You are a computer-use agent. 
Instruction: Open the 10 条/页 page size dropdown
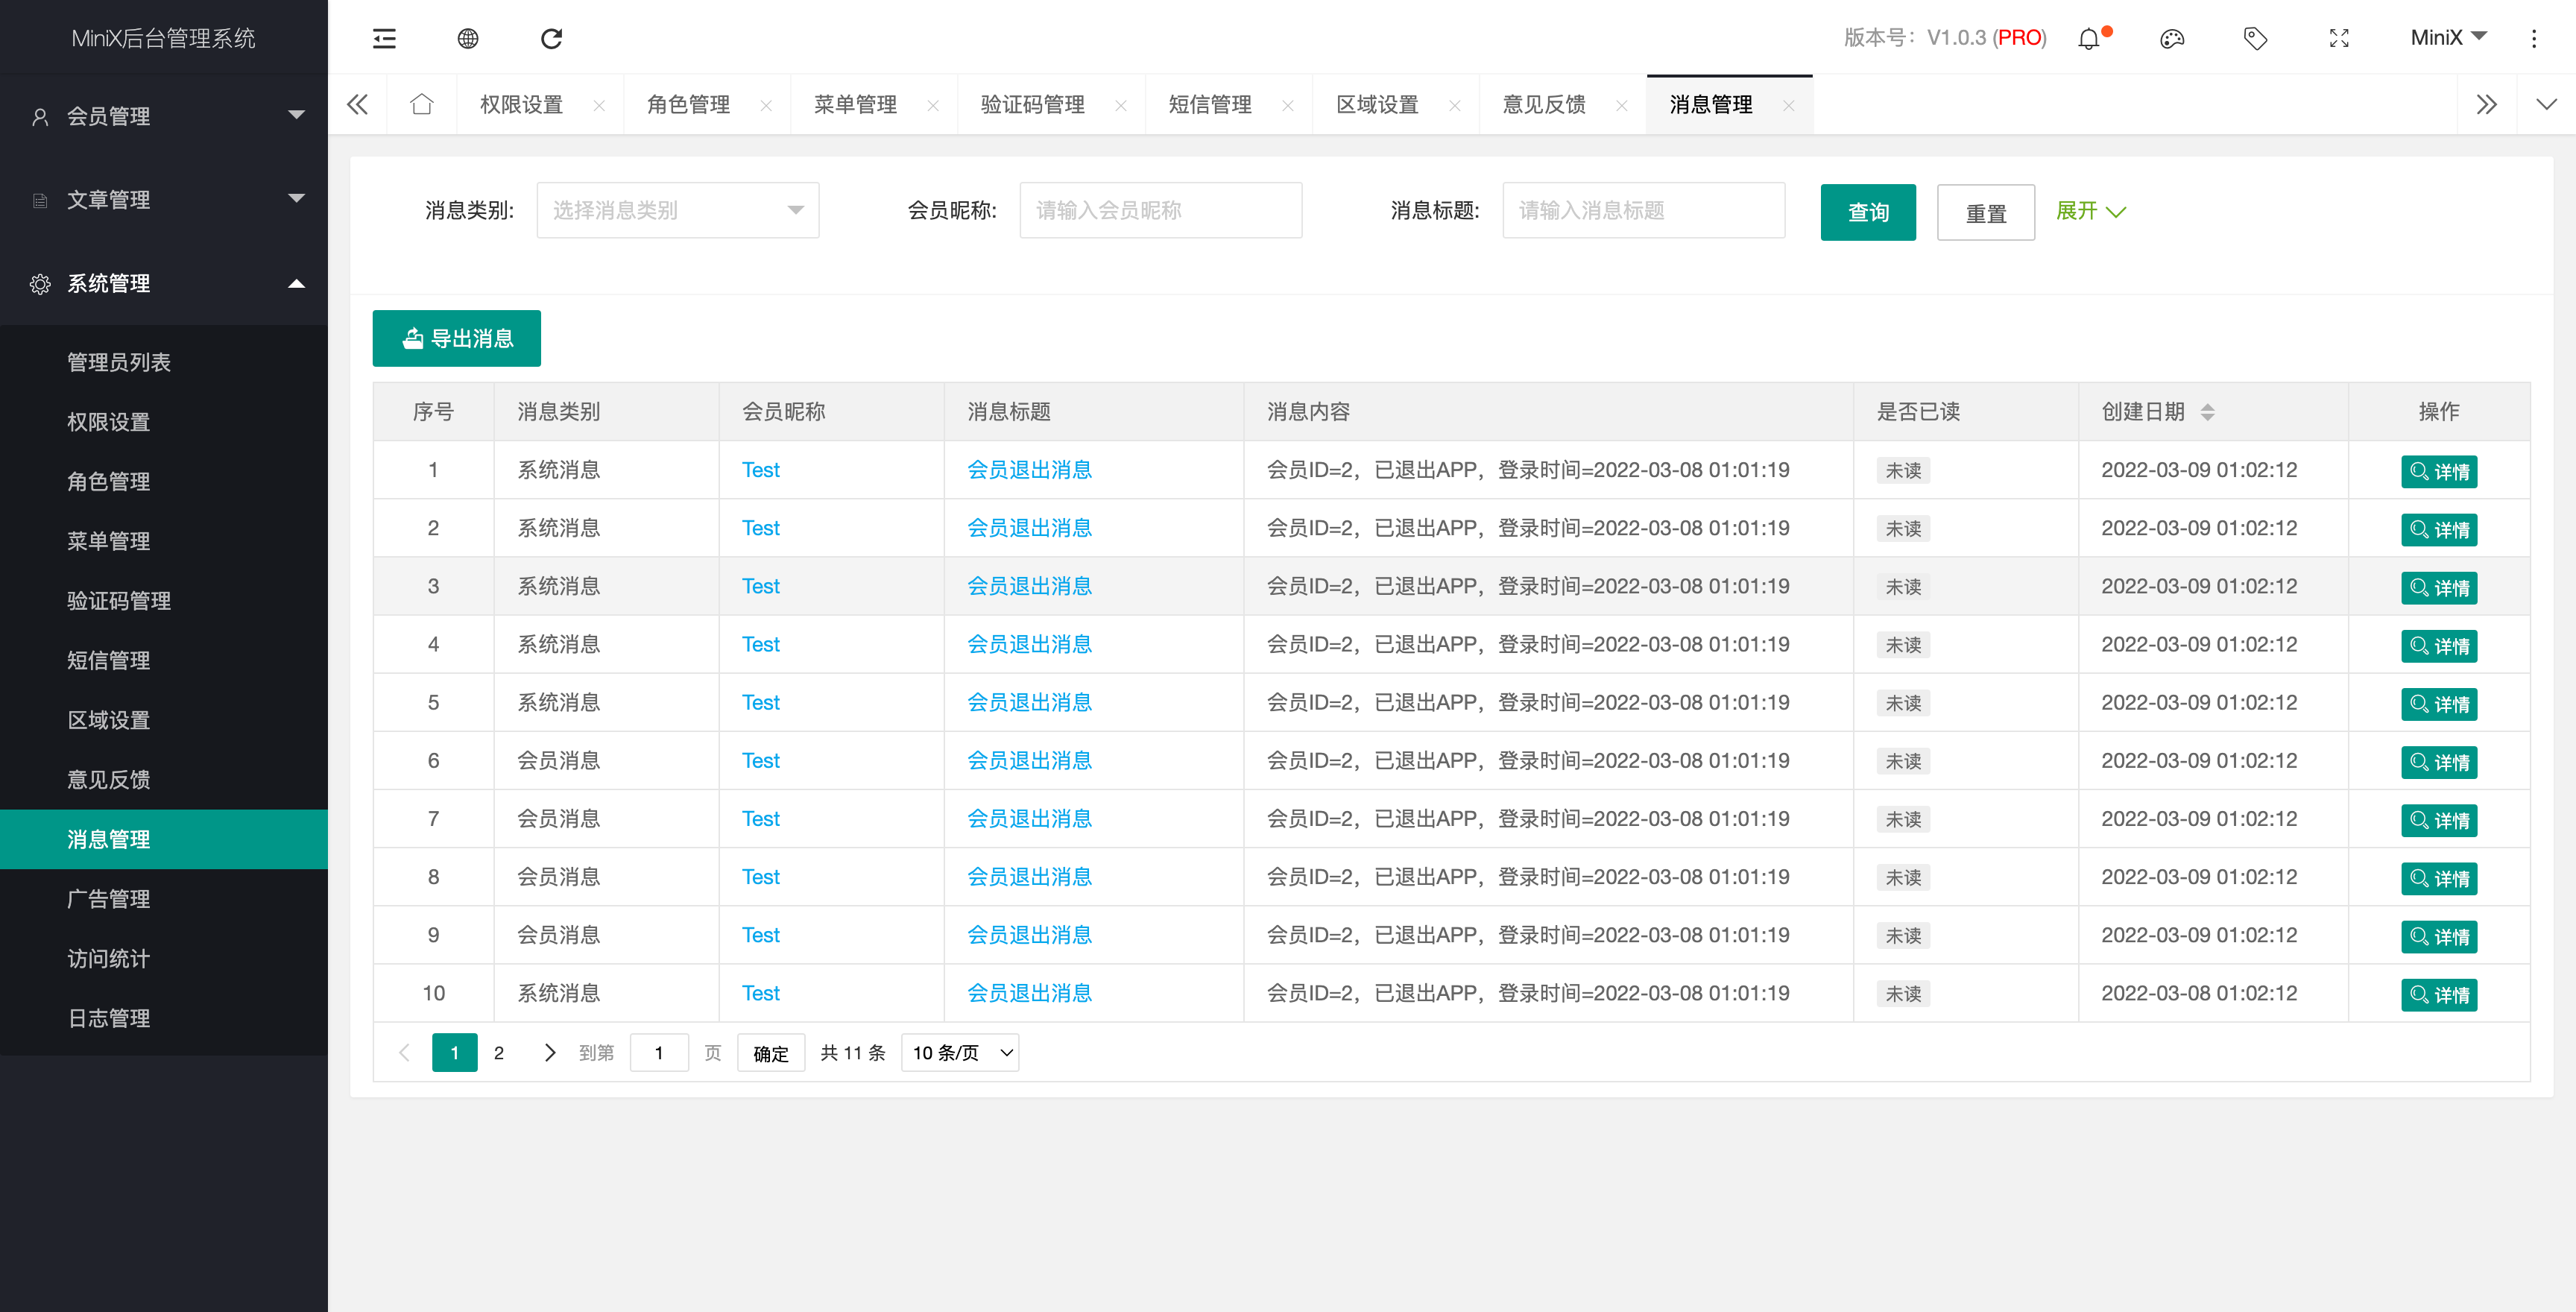(960, 1052)
